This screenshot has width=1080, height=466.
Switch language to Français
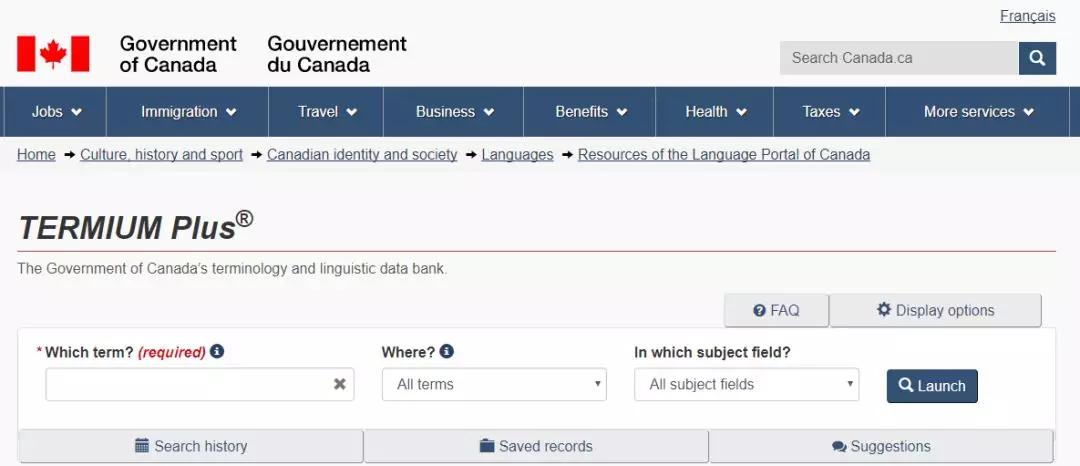click(1027, 16)
